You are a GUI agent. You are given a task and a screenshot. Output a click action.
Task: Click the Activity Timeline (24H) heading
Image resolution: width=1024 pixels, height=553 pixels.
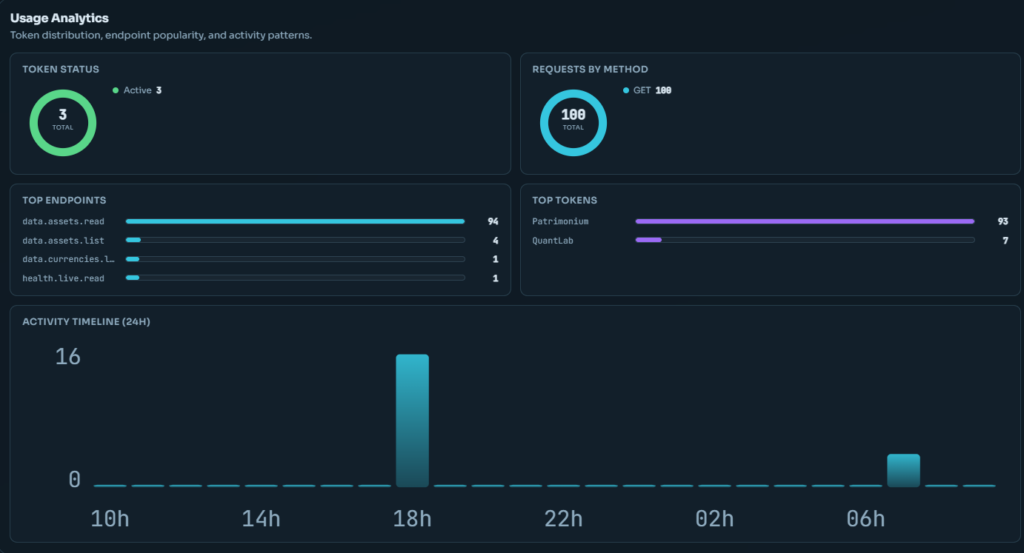[86, 321]
